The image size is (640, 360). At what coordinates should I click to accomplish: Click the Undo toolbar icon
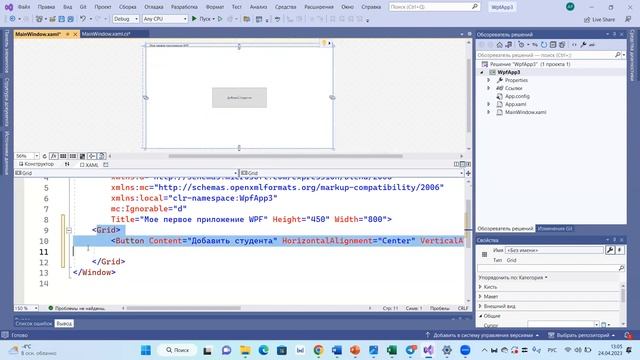tap(83, 19)
